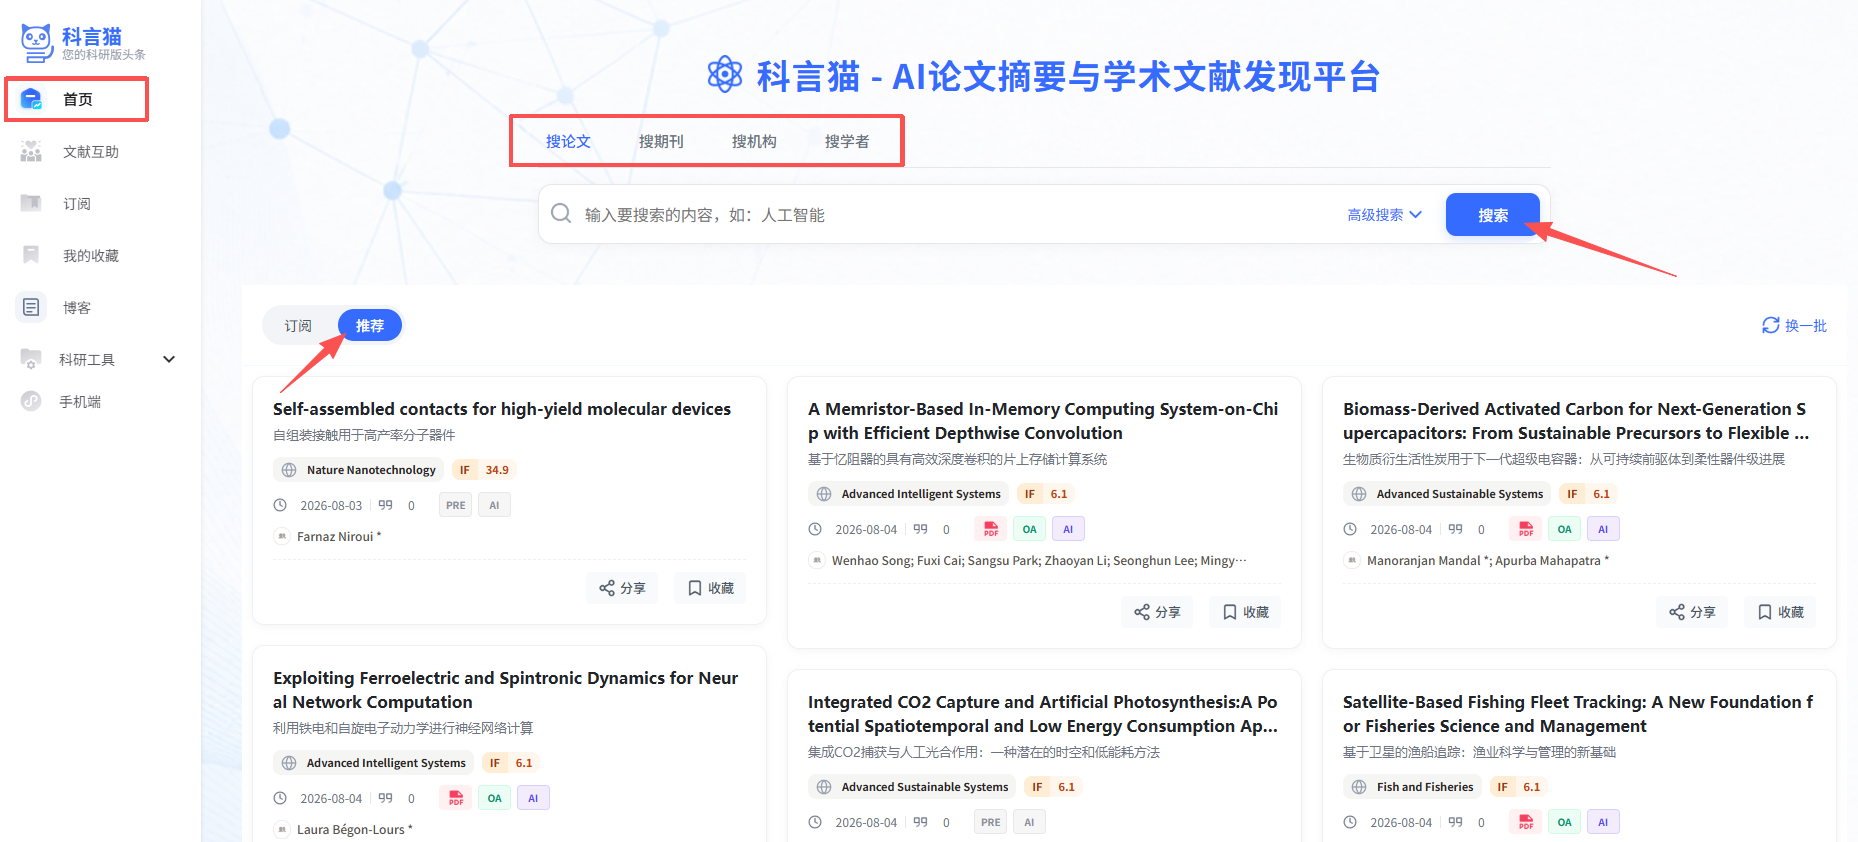
Task: Bookmark the Biomass-Derived paper
Action: pos(1780,612)
